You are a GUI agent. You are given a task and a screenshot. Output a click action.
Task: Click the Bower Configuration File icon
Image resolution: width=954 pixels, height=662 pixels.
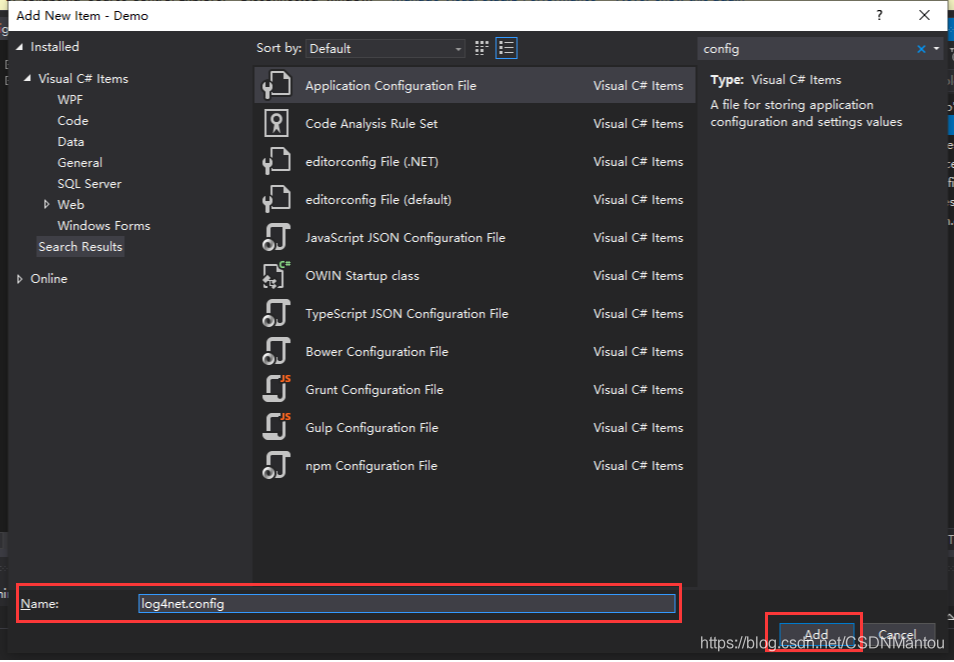276,351
